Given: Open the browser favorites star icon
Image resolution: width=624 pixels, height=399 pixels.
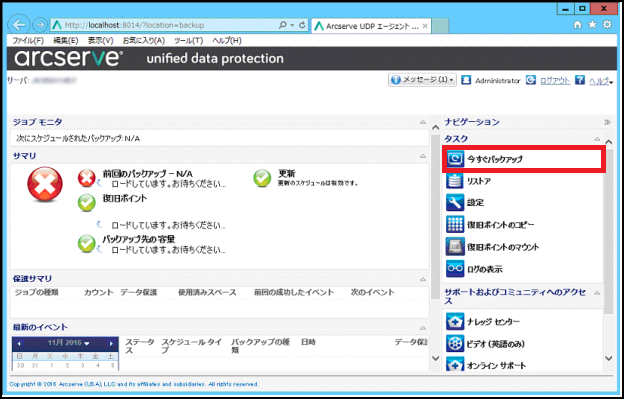Looking at the screenshot, I should [x=593, y=25].
